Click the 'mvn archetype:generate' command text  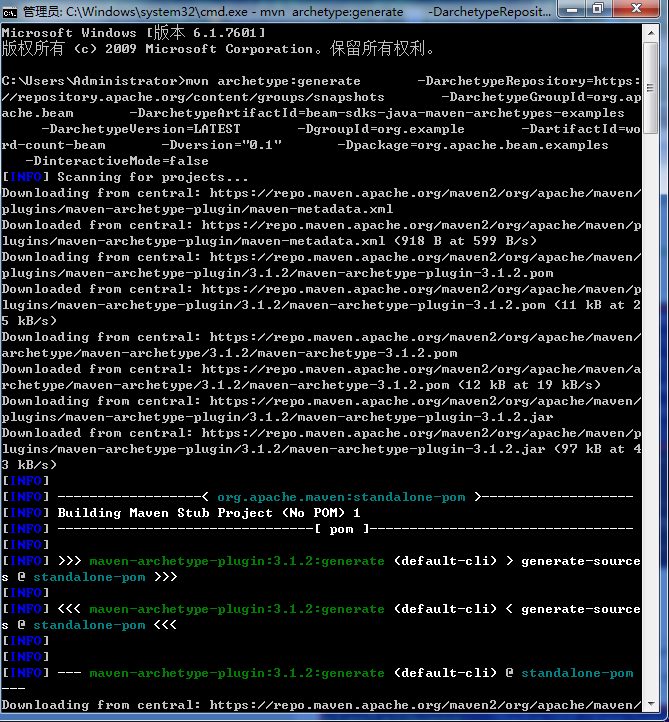pyautogui.click(x=273, y=82)
